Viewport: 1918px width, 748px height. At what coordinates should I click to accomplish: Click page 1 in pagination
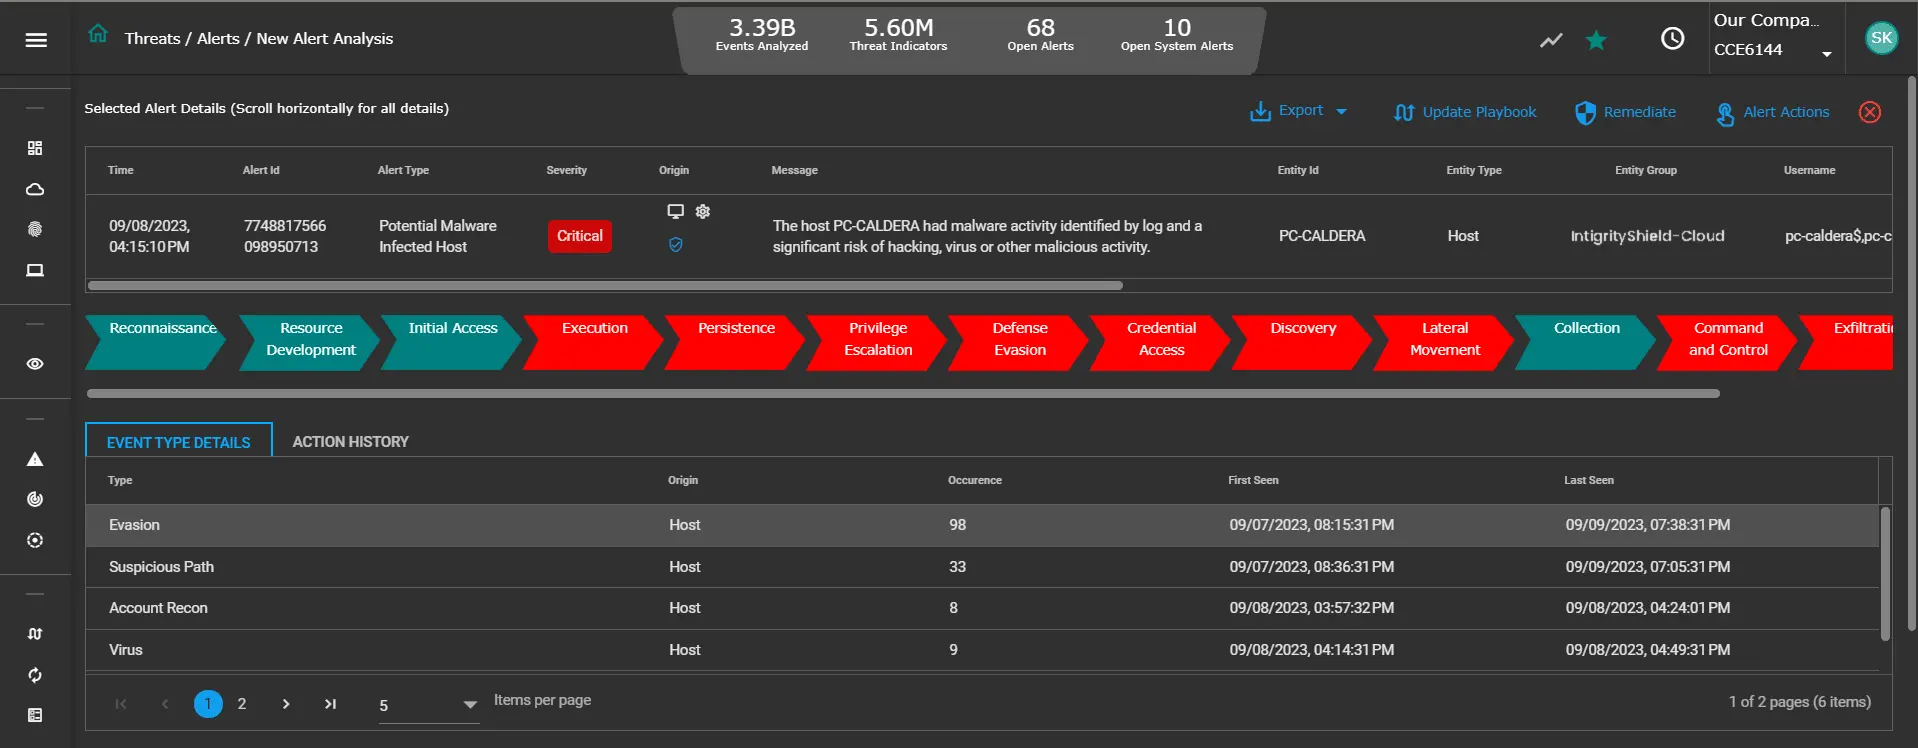click(x=208, y=704)
